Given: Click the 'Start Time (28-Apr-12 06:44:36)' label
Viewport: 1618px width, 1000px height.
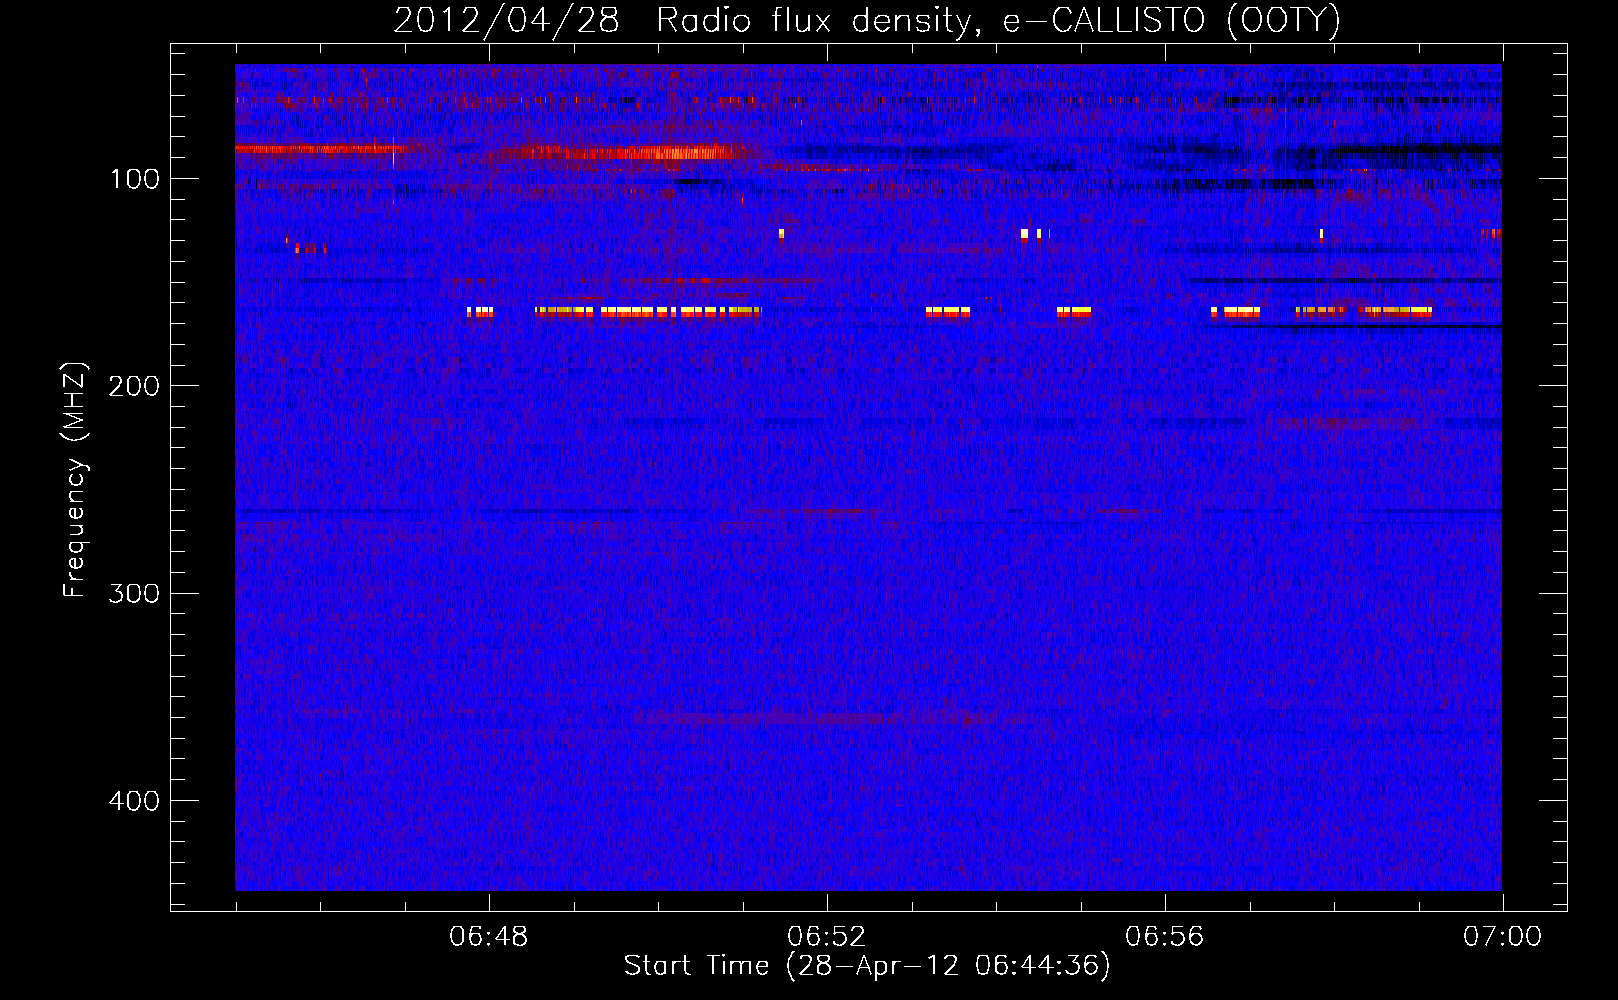Looking at the screenshot, I should [x=867, y=966].
